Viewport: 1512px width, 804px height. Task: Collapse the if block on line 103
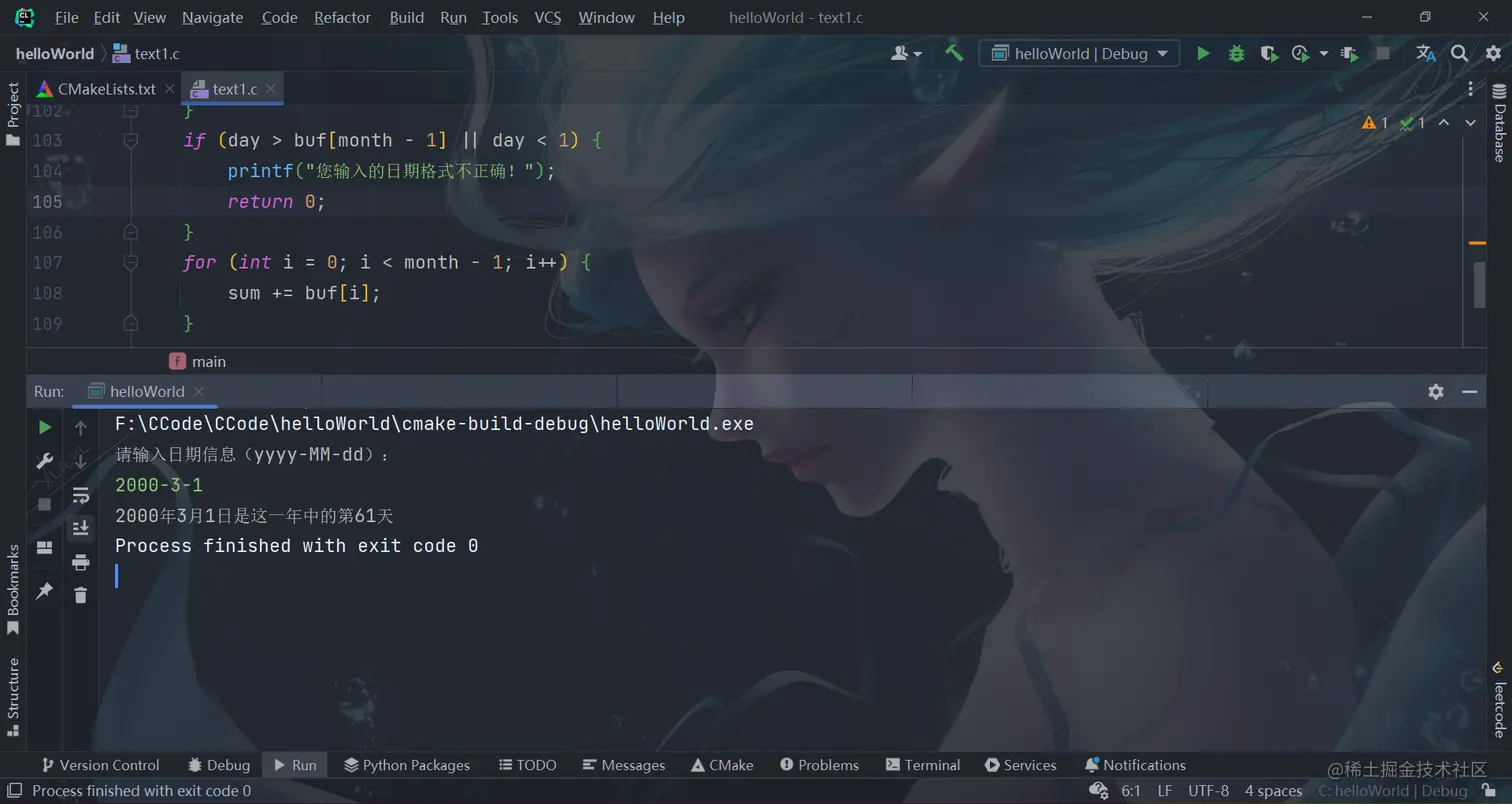click(130, 141)
